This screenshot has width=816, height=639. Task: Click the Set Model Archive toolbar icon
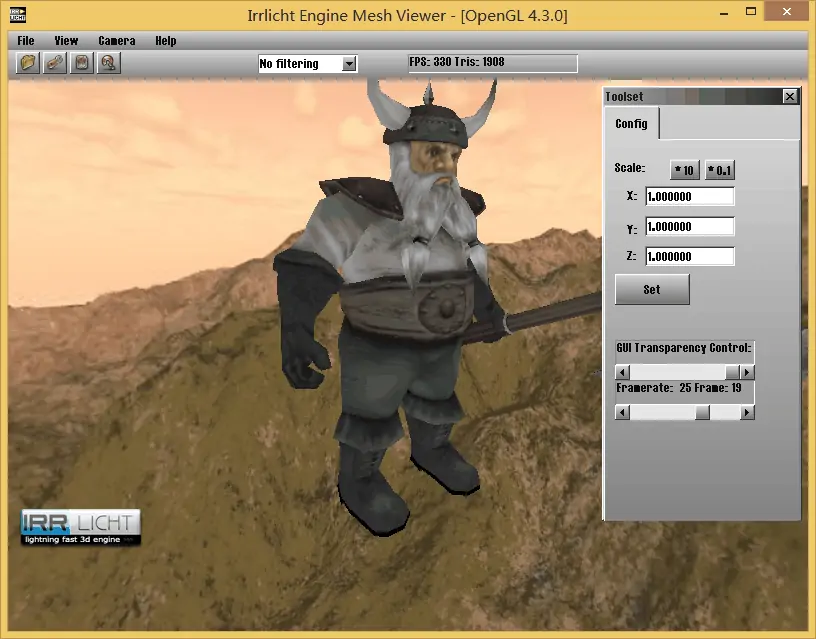pyautogui.click(x=82, y=63)
